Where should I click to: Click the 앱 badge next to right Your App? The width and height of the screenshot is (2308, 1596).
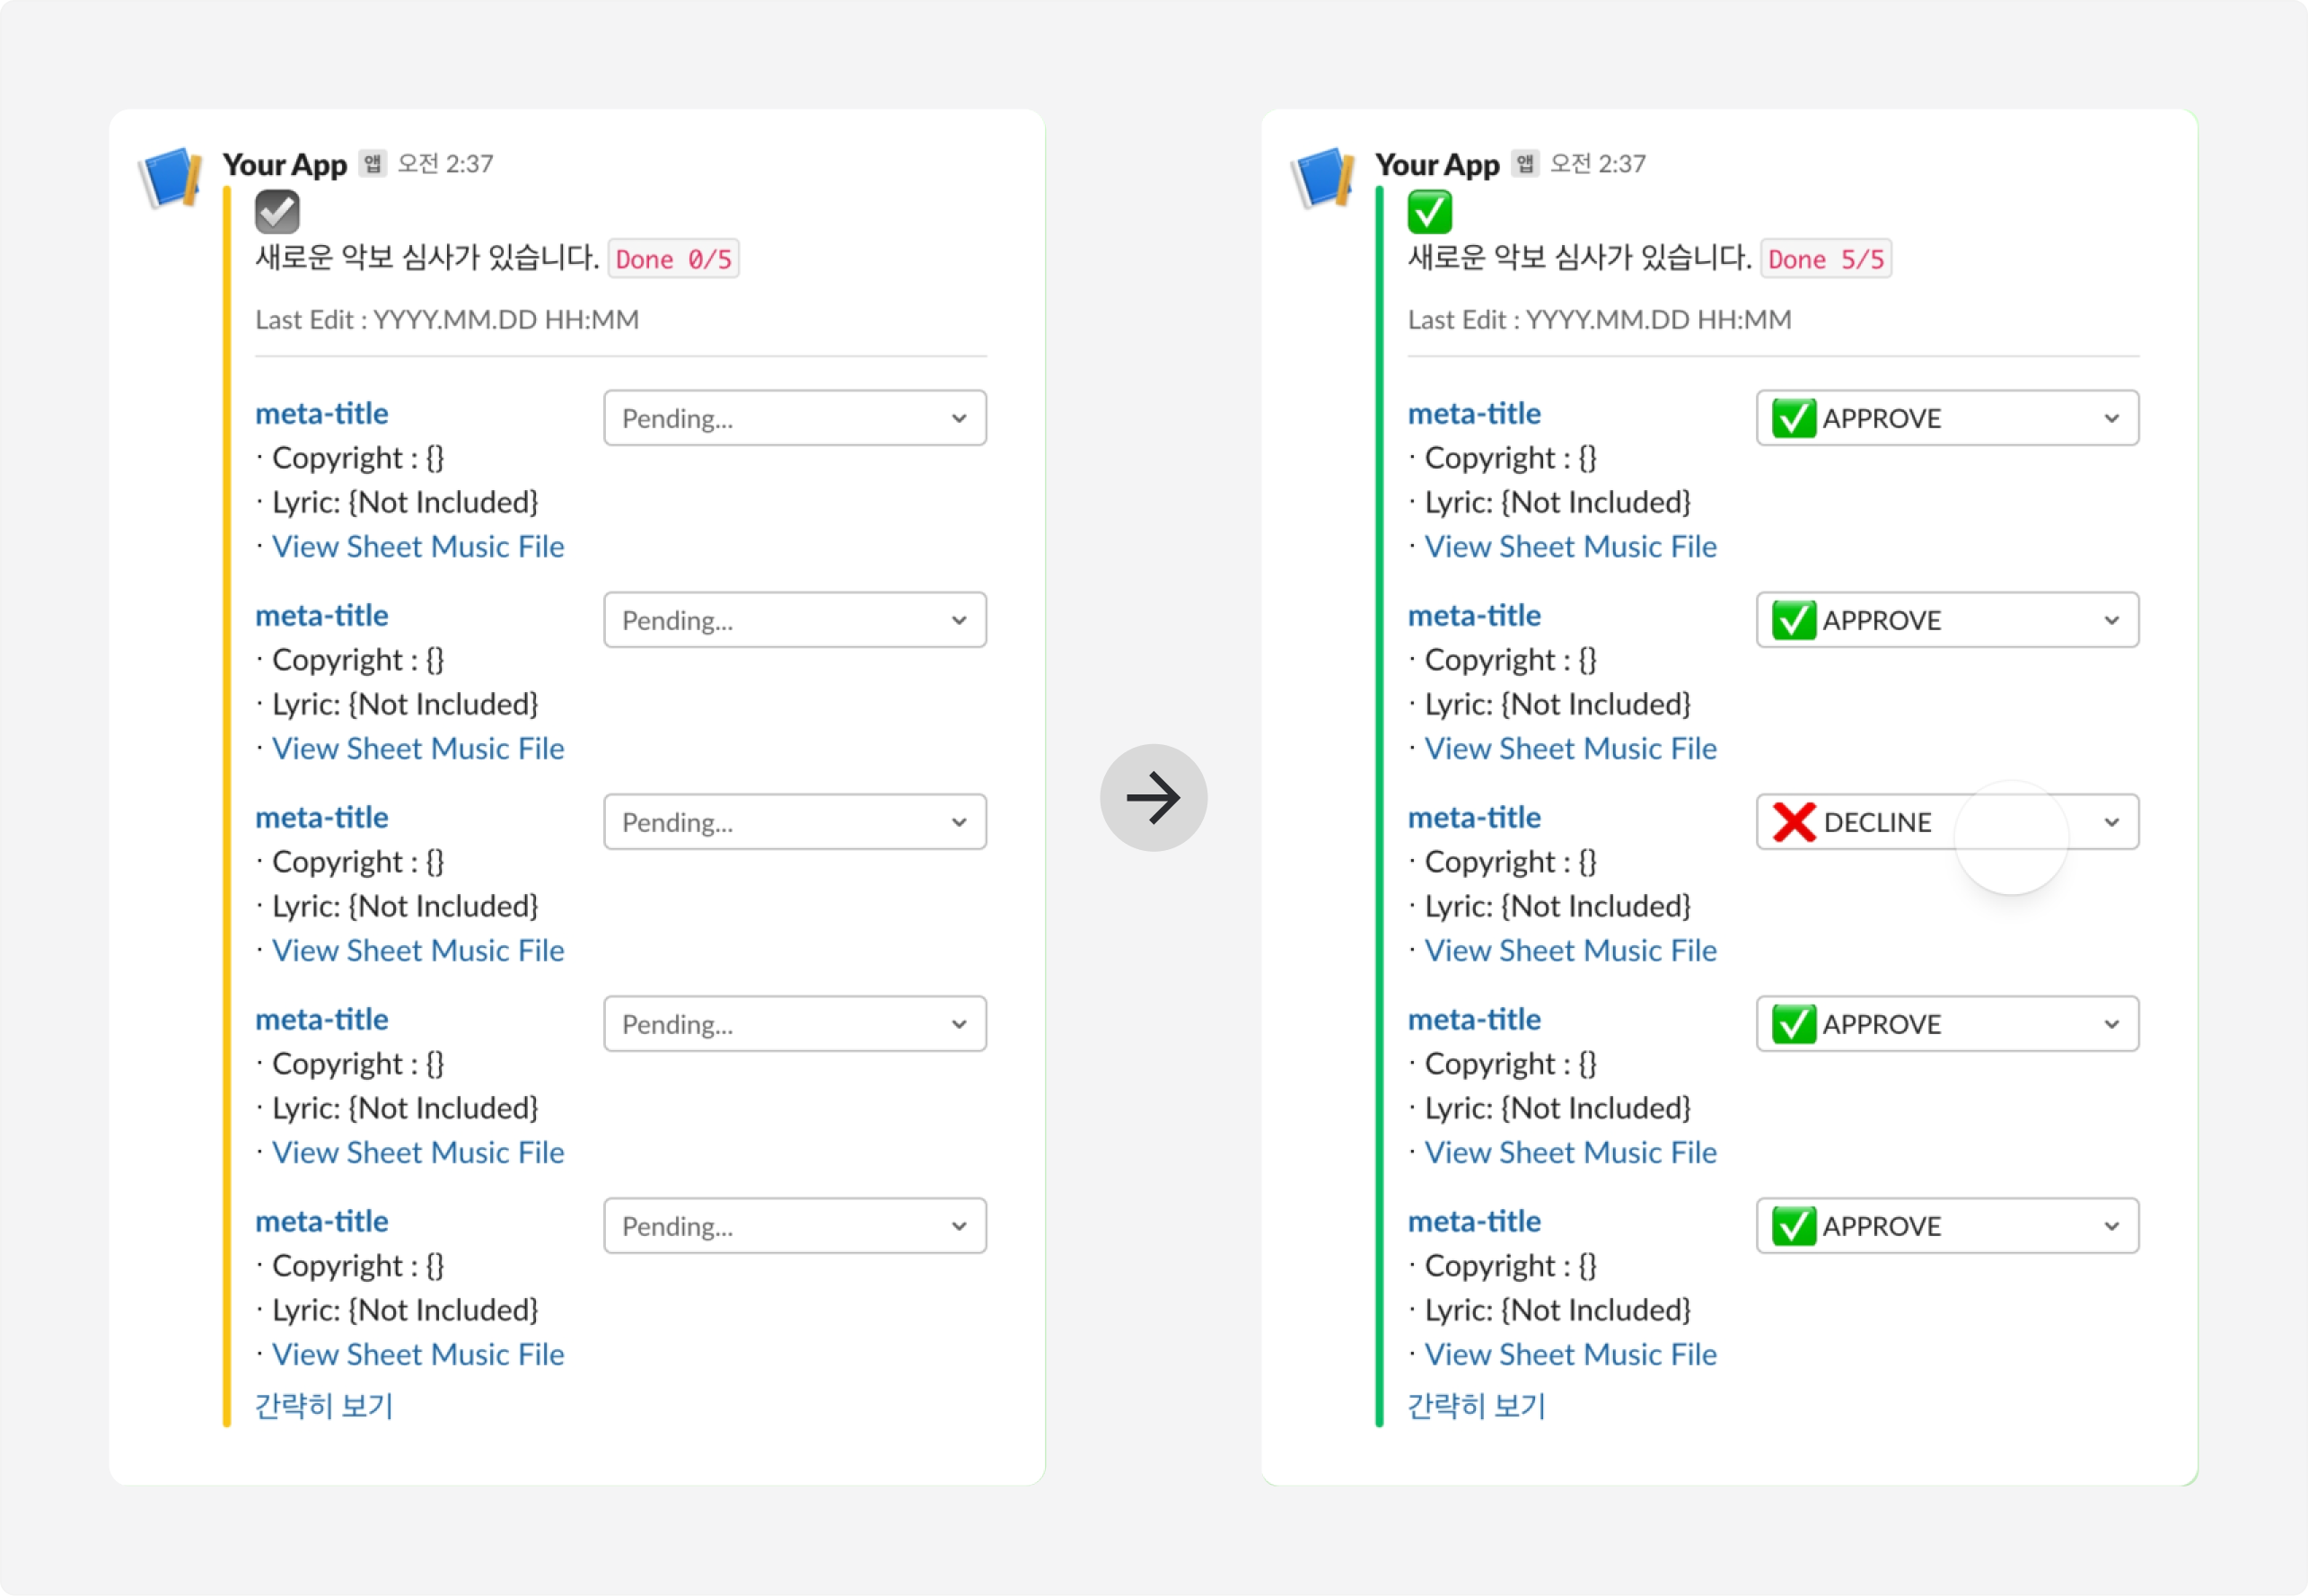coord(1525,163)
